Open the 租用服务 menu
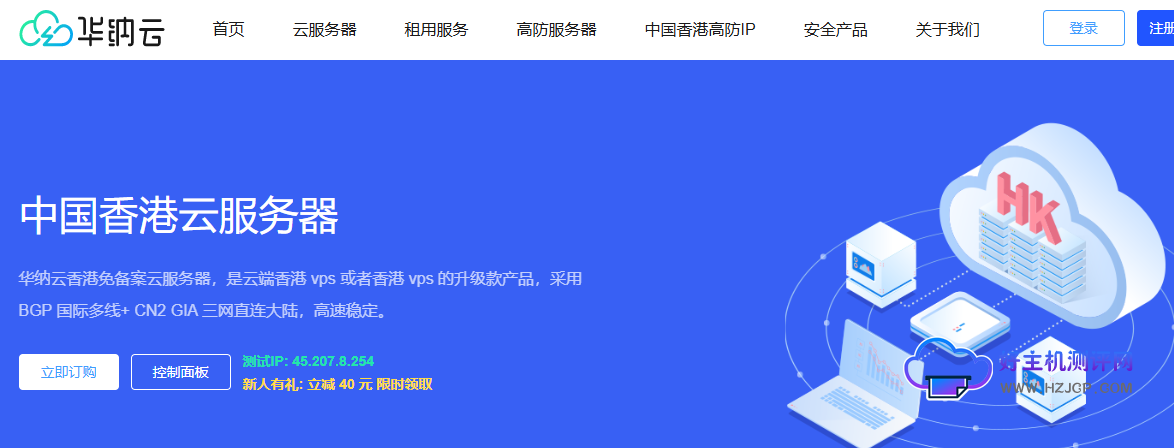This screenshot has width=1174, height=448. [x=436, y=30]
